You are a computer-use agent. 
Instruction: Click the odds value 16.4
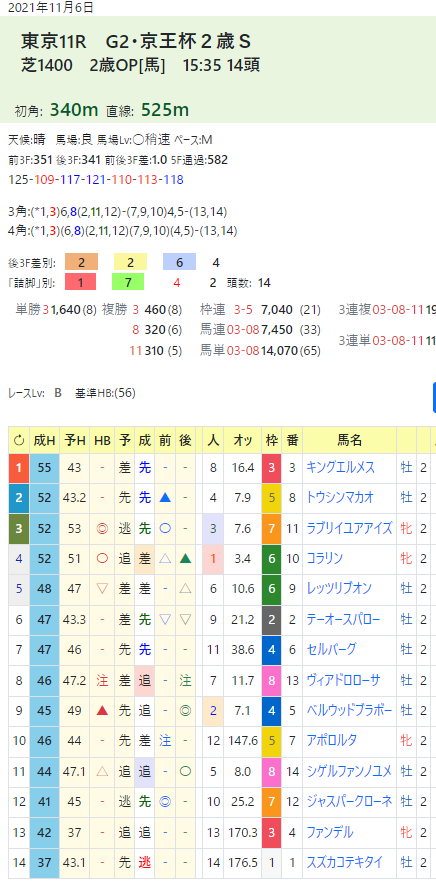click(x=244, y=468)
